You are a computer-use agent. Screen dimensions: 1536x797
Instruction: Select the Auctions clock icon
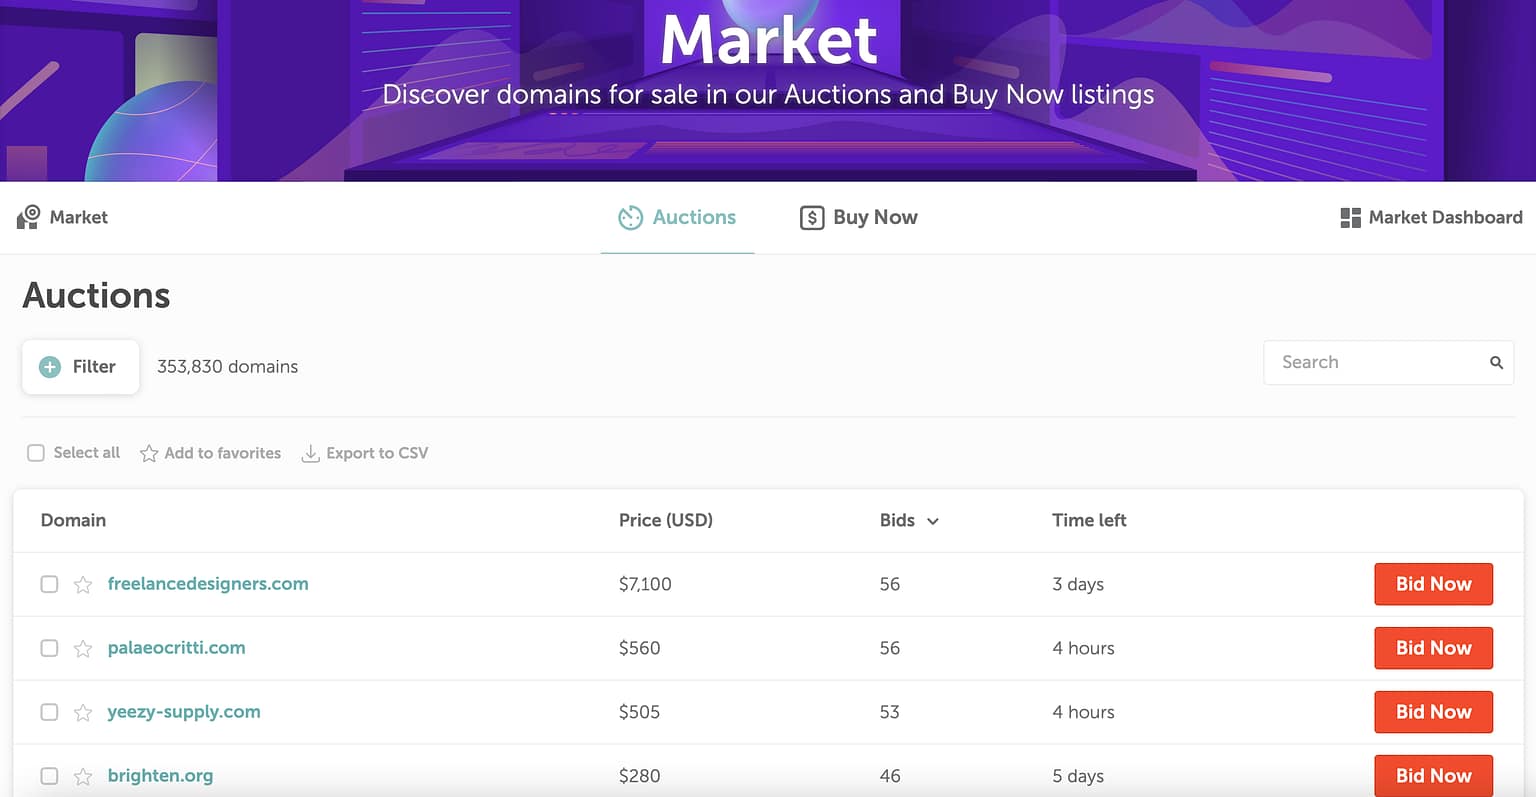coord(629,217)
